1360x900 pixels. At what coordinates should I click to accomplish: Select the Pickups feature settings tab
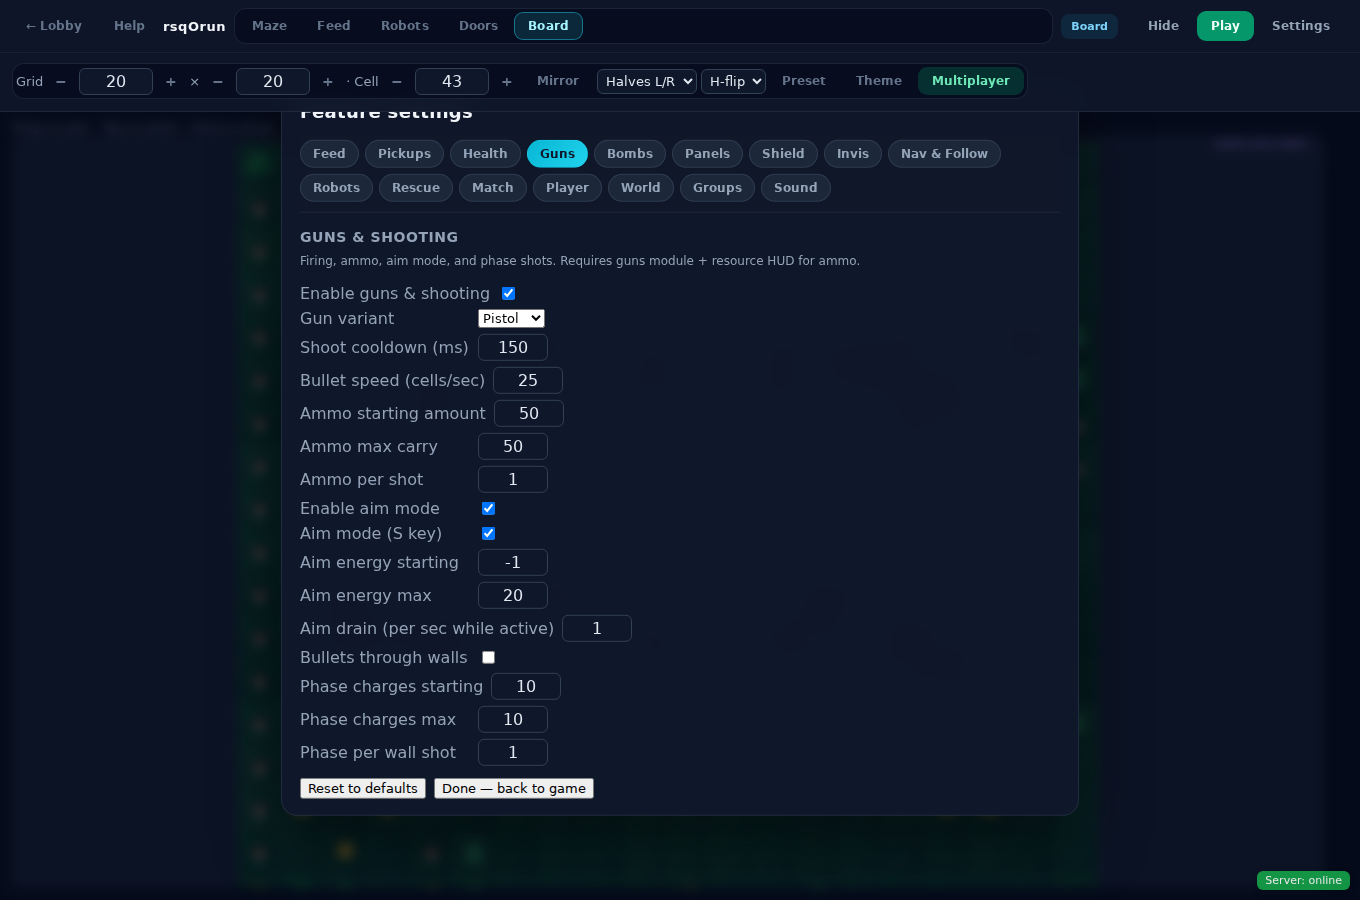tap(404, 154)
